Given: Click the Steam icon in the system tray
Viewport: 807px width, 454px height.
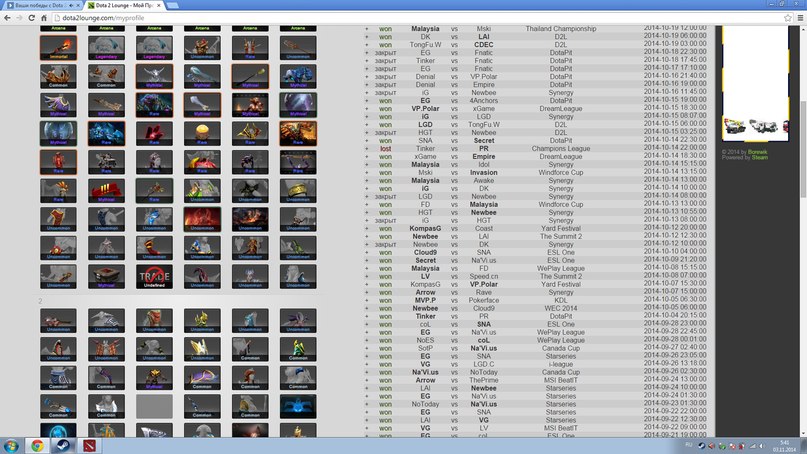Looking at the screenshot, I should 701,446.
